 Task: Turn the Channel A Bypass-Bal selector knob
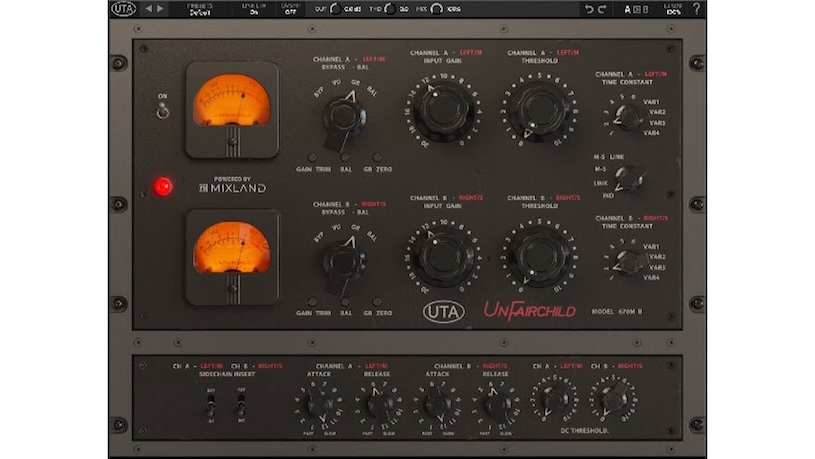(x=344, y=116)
